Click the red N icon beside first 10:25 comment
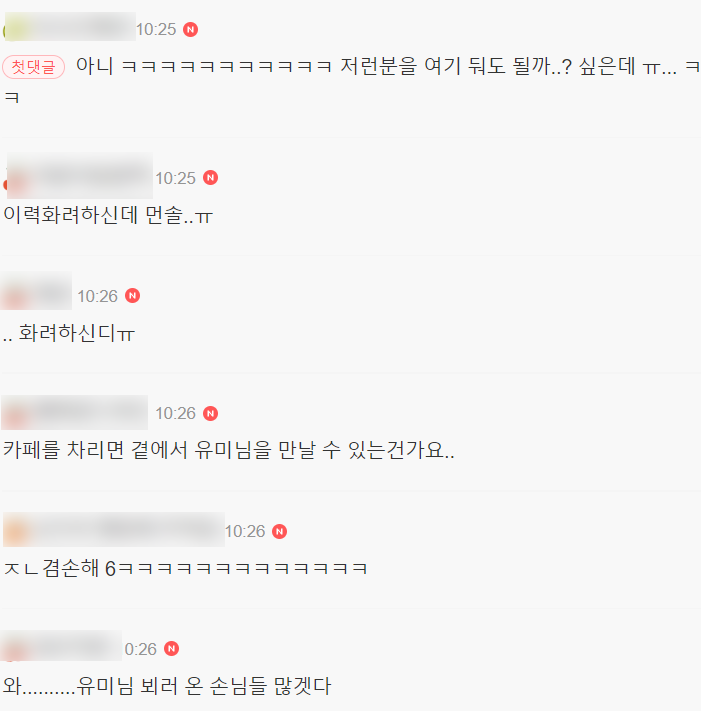This screenshot has height=711, width=701. click(190, 29)
